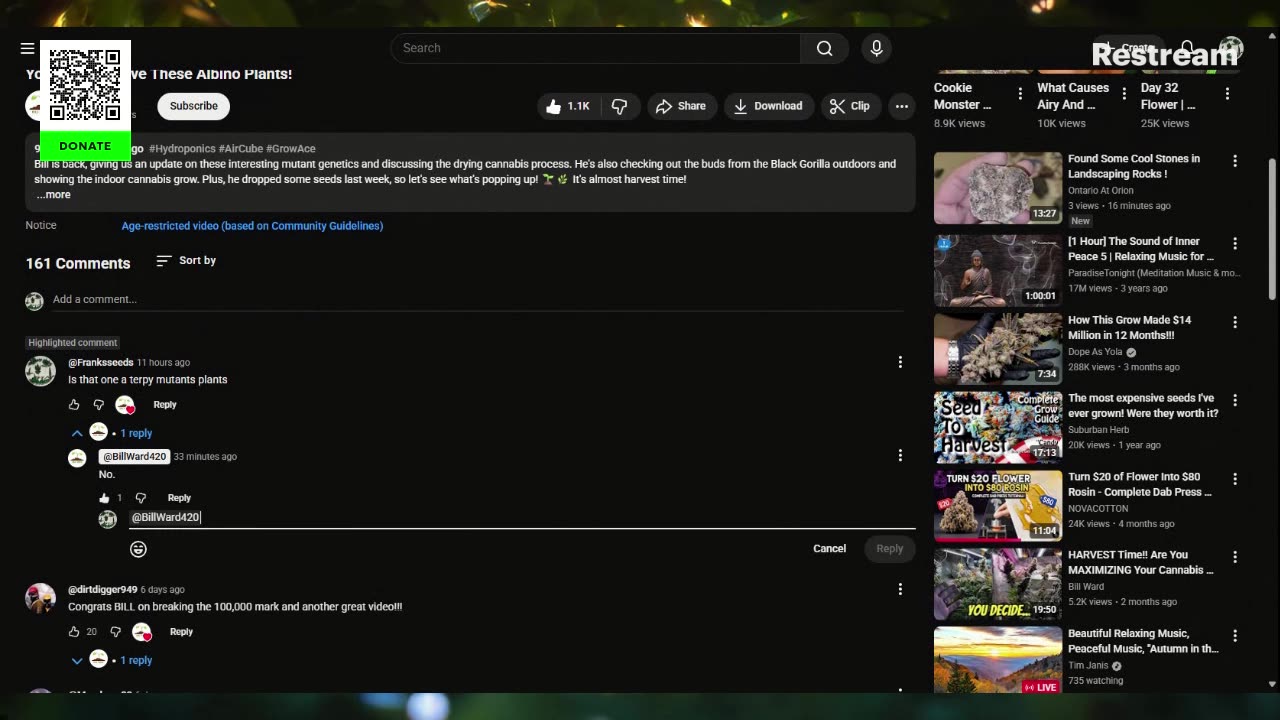Reply to the @dirtdigger949 comment
The width and height of the screenshot is (1280, 720).
[181, 632]
